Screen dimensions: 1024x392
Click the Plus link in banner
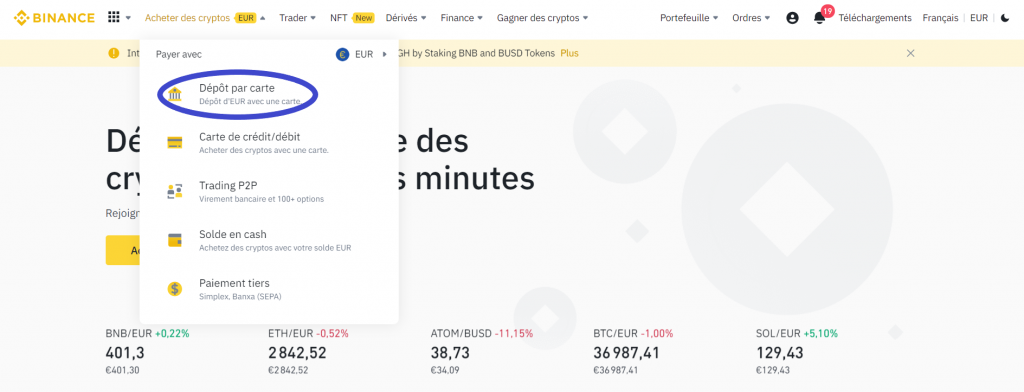click(569, 53)
